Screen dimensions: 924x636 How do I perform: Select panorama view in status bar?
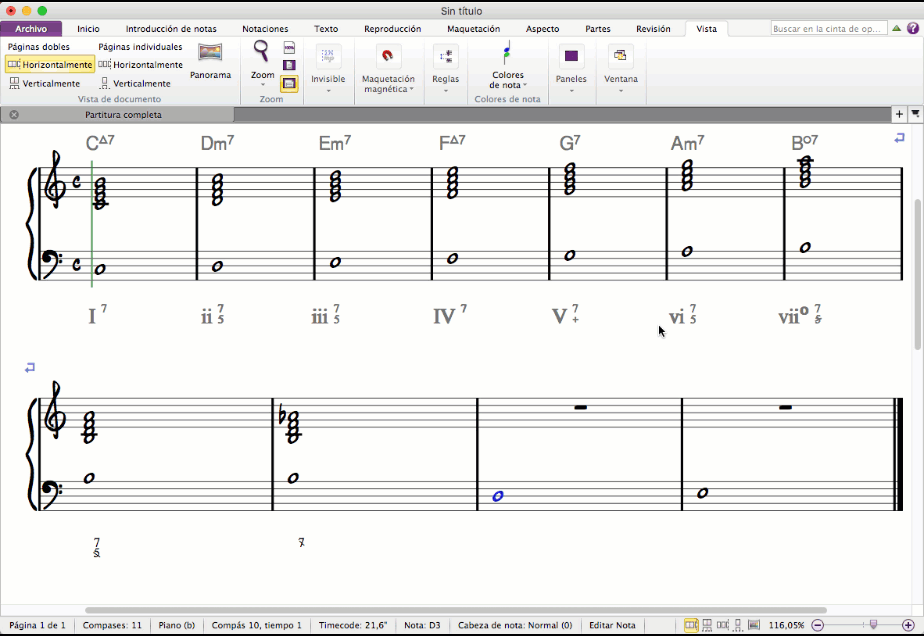pyautogui.click(x=754, y=625)
